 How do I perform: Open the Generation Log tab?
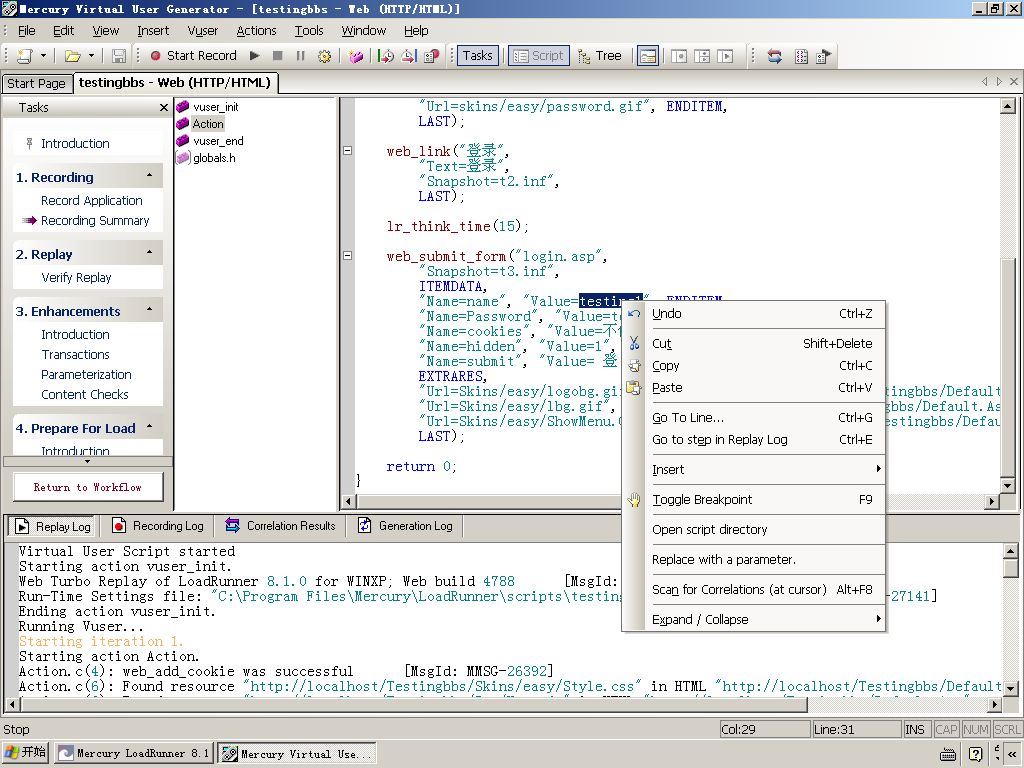[406, 526]
